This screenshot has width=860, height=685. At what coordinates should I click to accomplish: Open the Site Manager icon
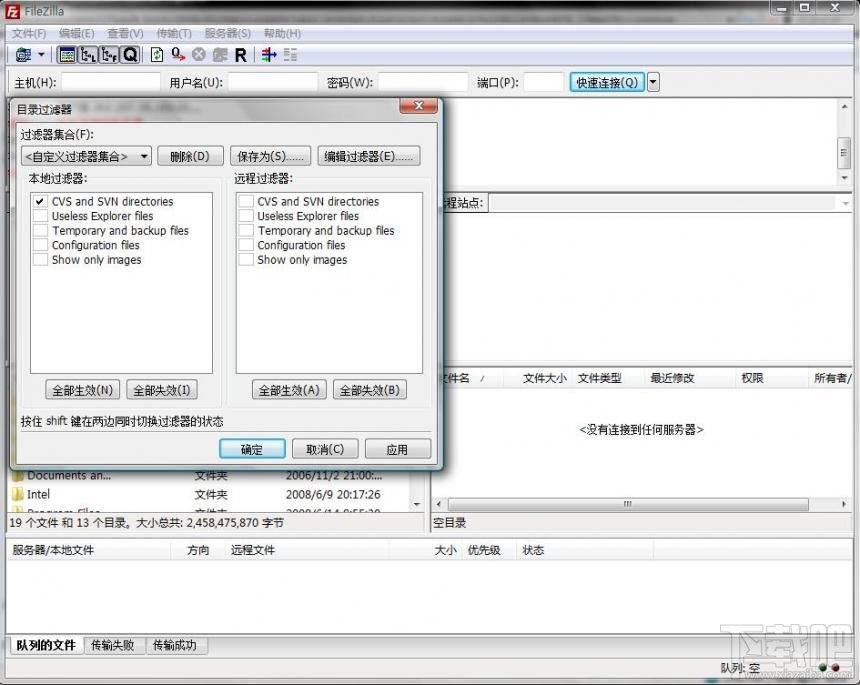tap(24, 55)
